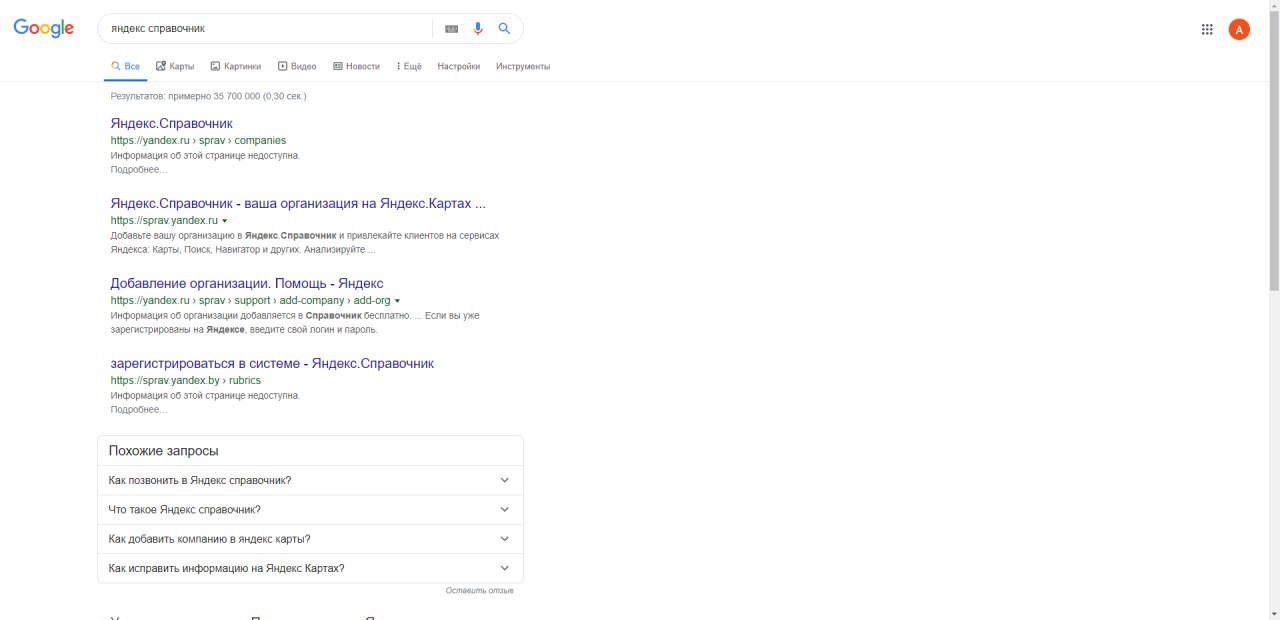The image size is (1280, 620).
Task: Expand 'Что такое Яндекс справочник?' question
Action: coord(310,510)
